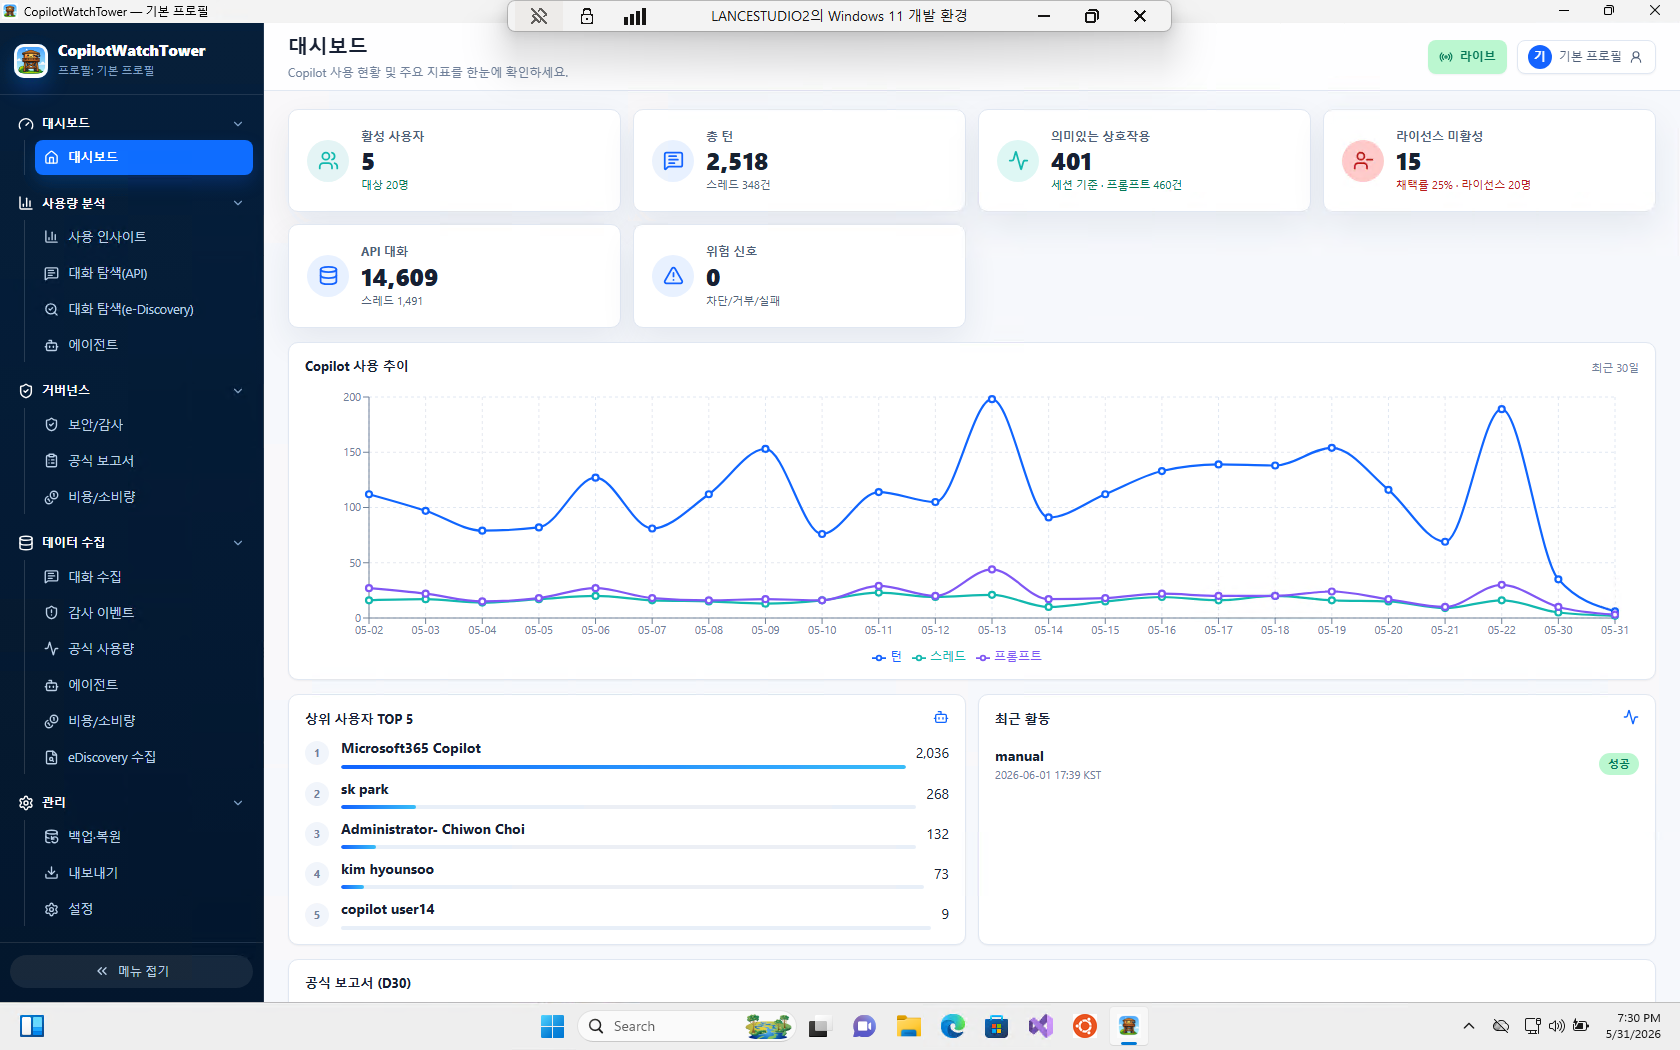This screenshot has width=1680, height=1050.
Task: Toggle the 턴 series in chart legend
Action: 887,657
